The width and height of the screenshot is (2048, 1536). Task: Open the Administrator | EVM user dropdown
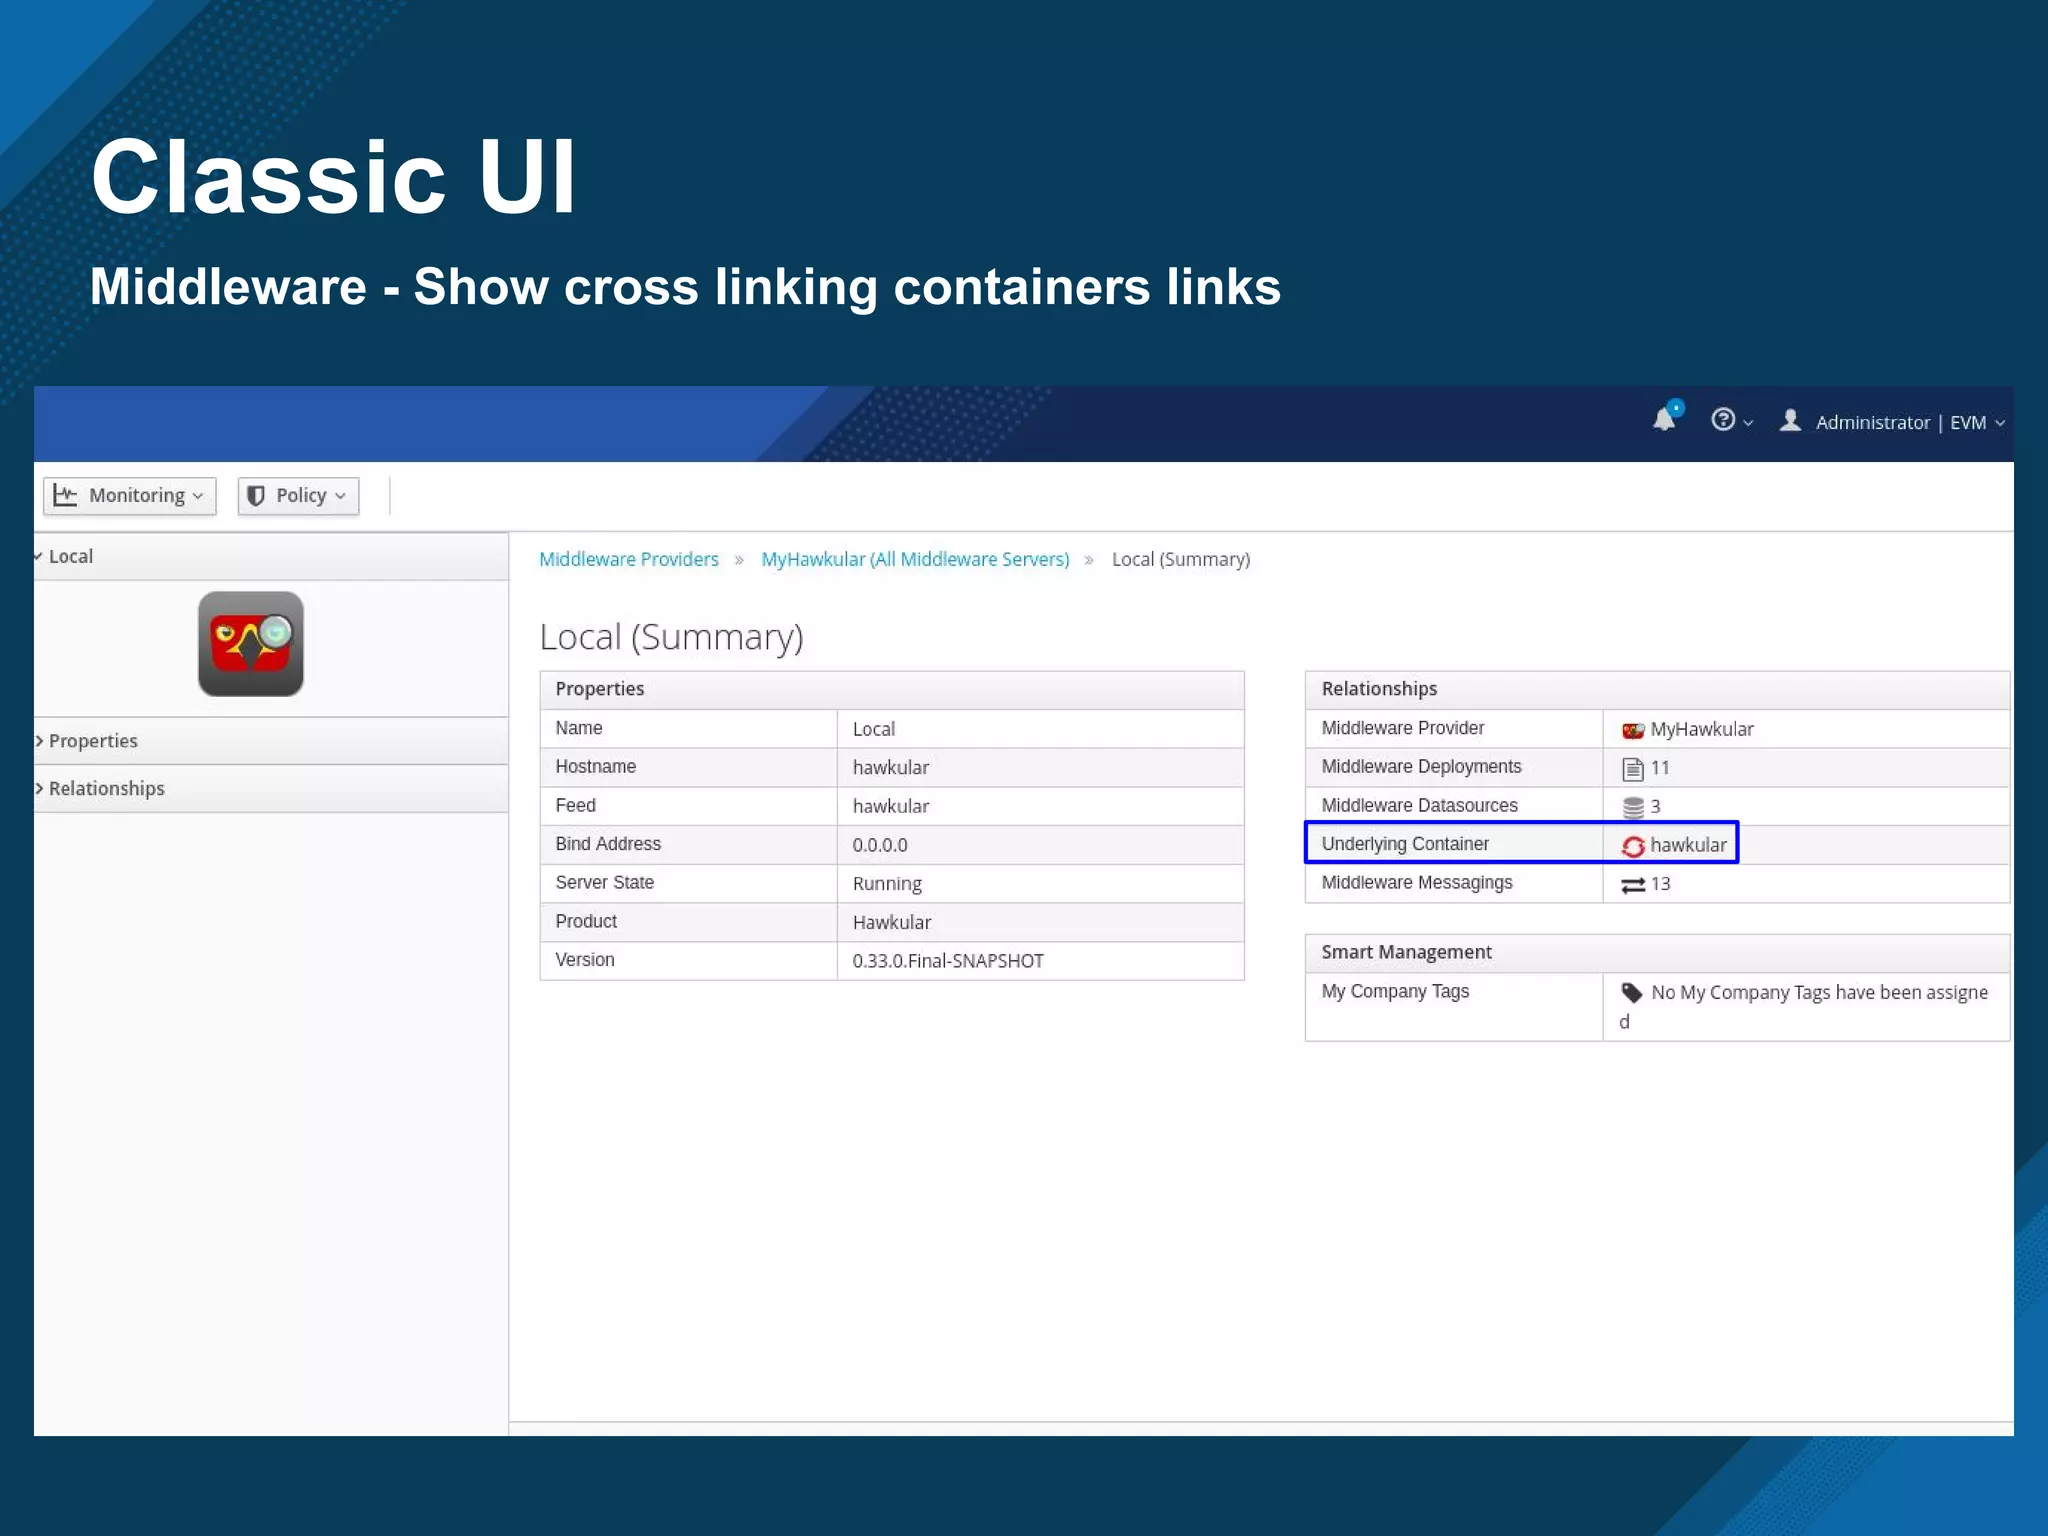pyautogui.click(x=1910, y=422)
